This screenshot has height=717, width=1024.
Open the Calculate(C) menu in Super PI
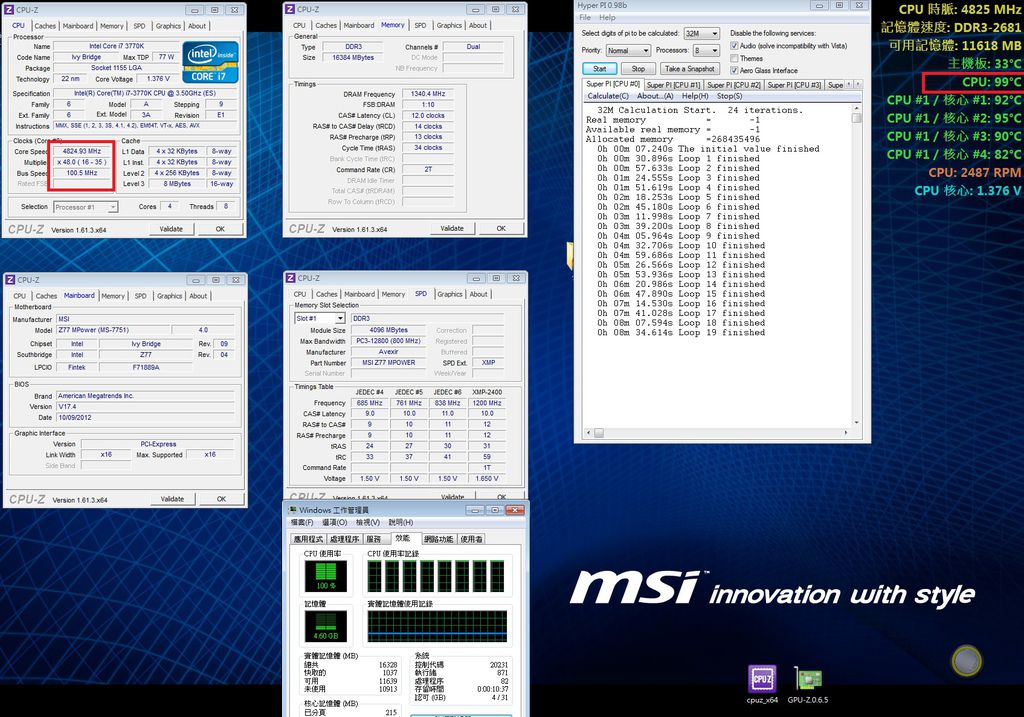pyautogui.click(x=608, y=96)
